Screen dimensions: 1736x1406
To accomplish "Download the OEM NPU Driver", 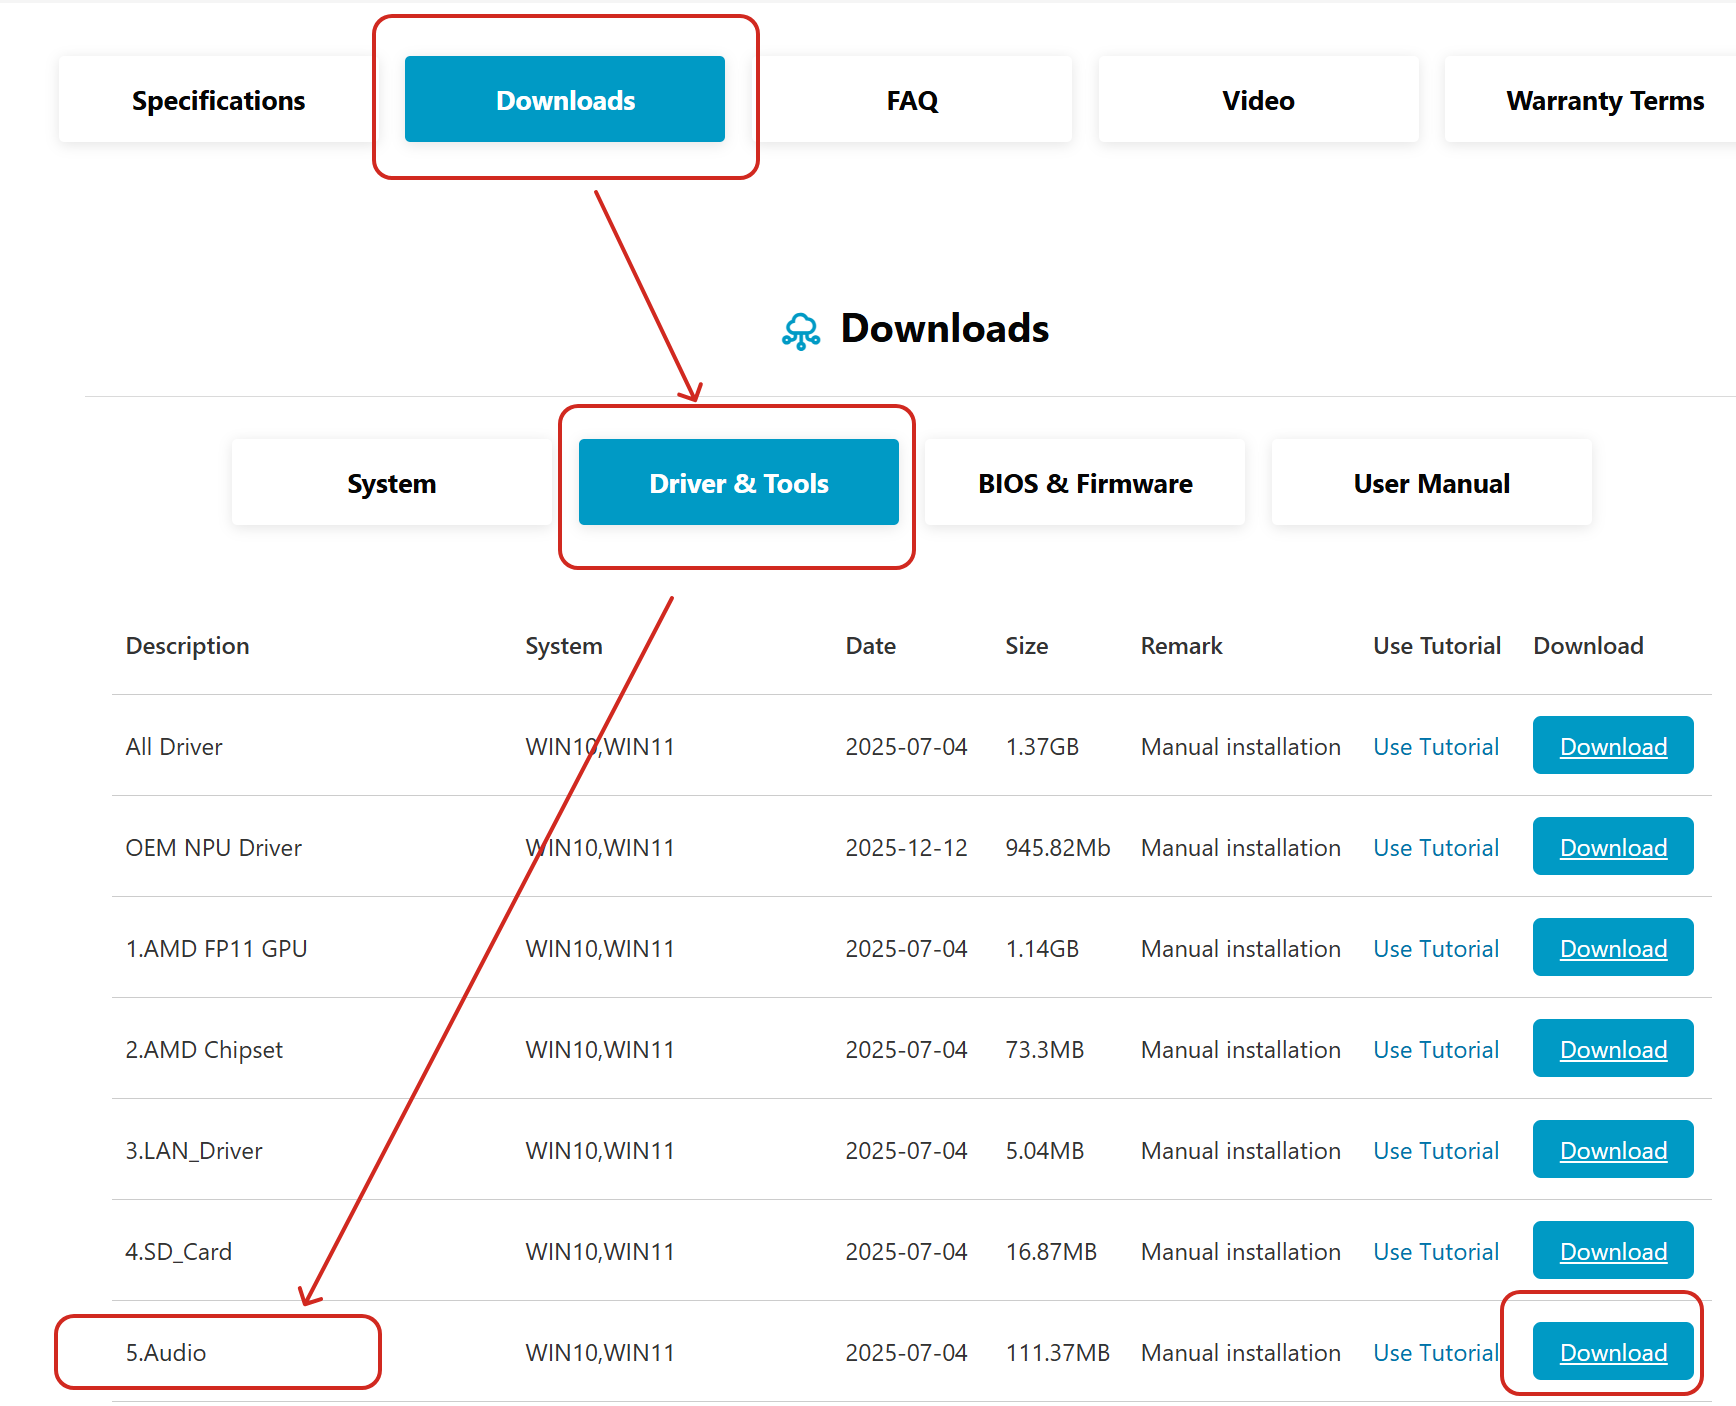I will tap(1612, 847).
